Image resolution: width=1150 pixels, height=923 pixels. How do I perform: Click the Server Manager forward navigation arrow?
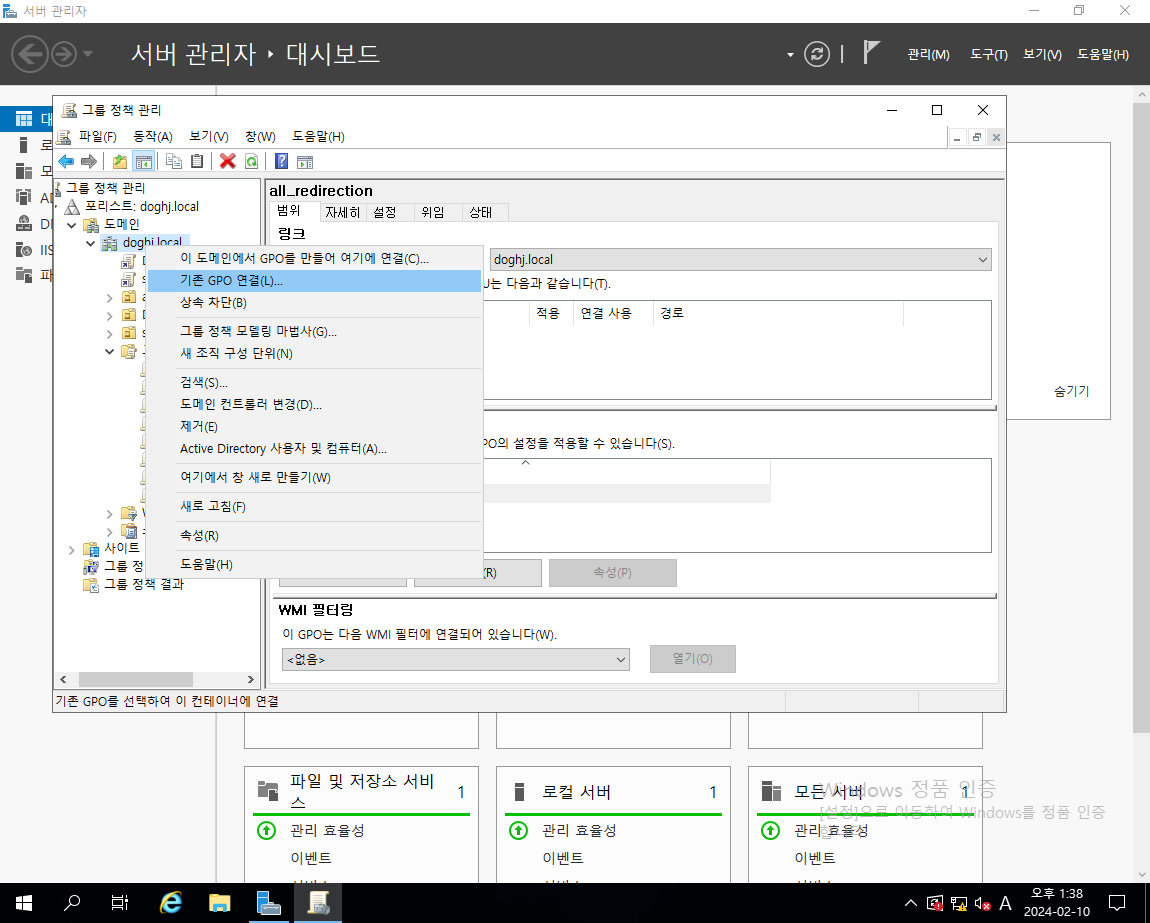pyautogui.click(x=64, y=54)
